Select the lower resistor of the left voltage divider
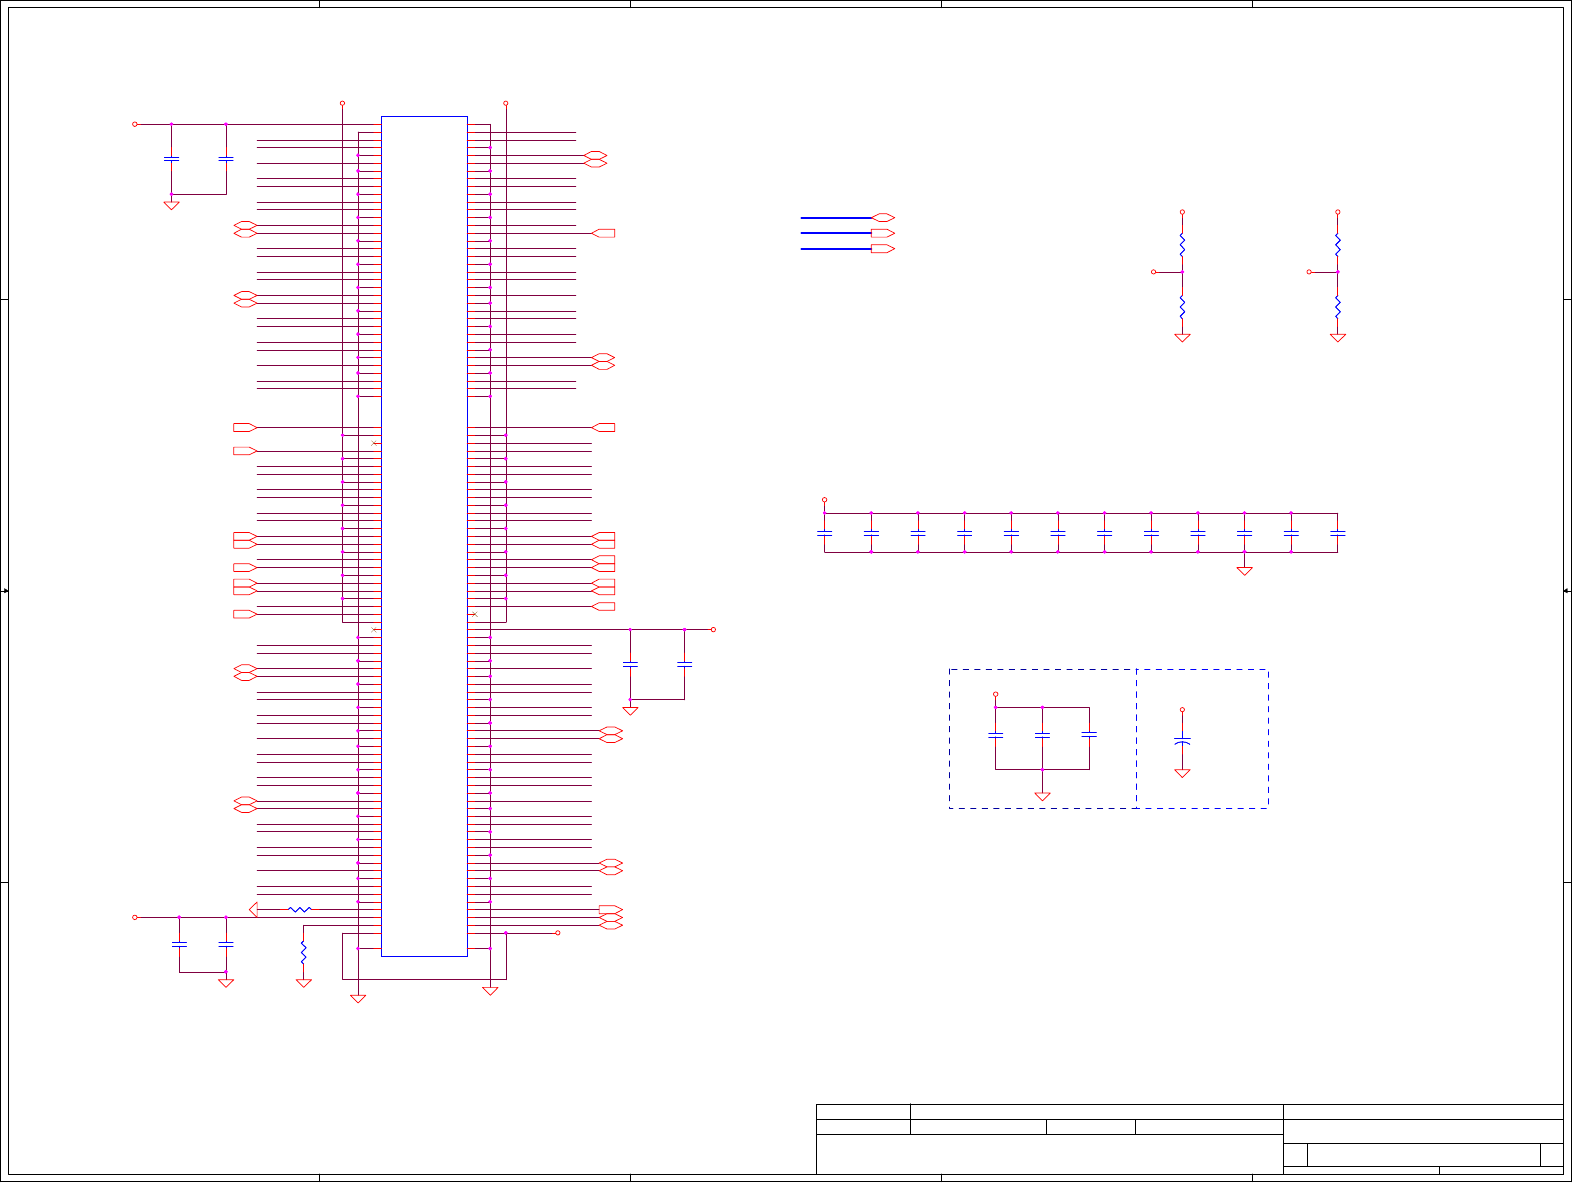The width and height of the screenshot is (1572, 1183). coord(1182,305)
